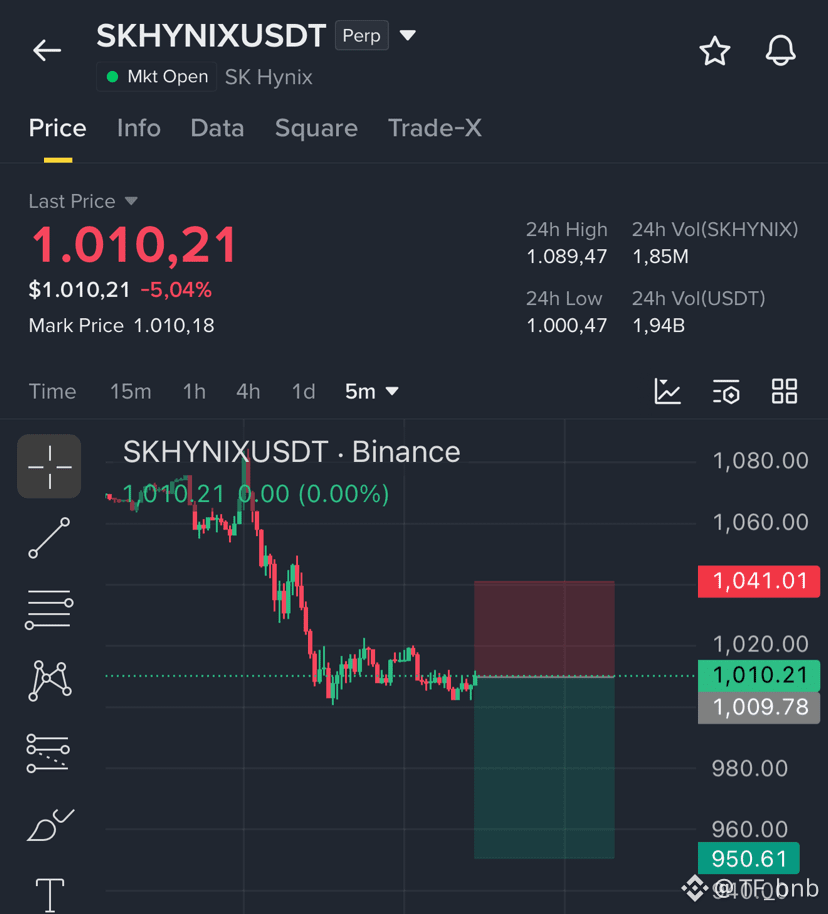Click the green take-profit zone on chart

tap(544, 767)
